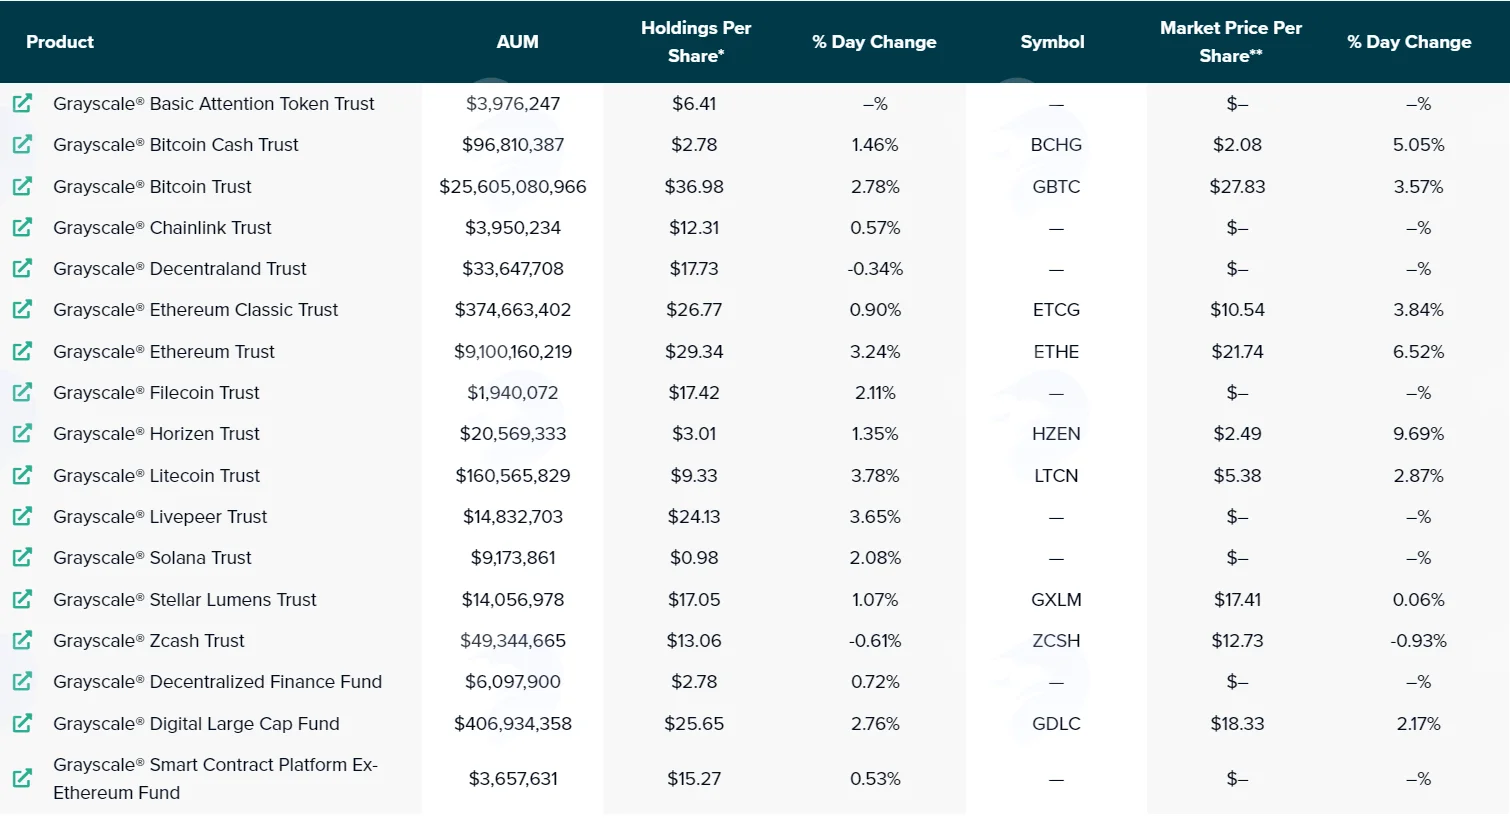Click external link icon for Litecoin Trust
Screen dimensions: 1510x818
click(x=22, y=475)
